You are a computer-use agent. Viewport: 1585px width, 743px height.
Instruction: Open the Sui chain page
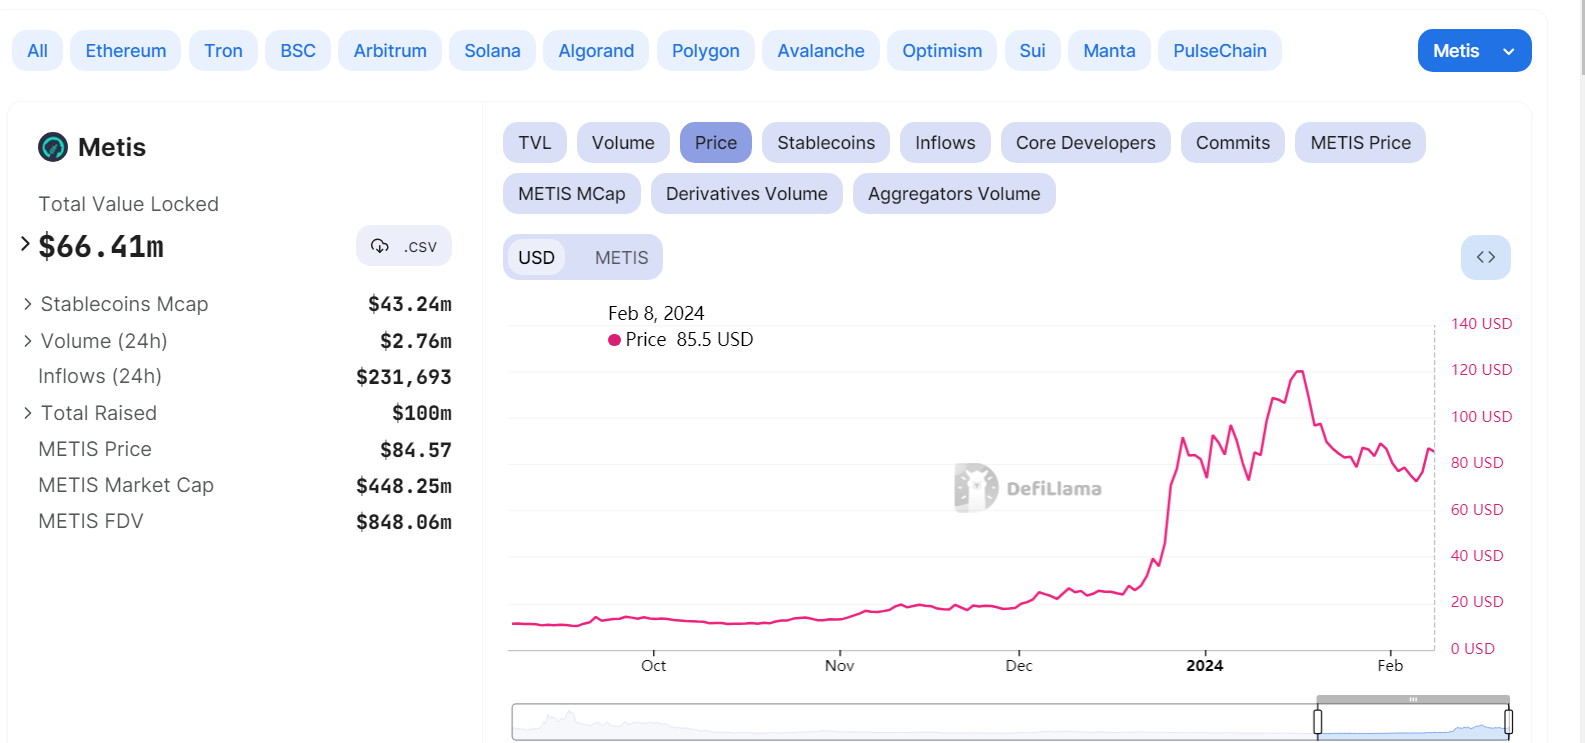(1032, 51)
